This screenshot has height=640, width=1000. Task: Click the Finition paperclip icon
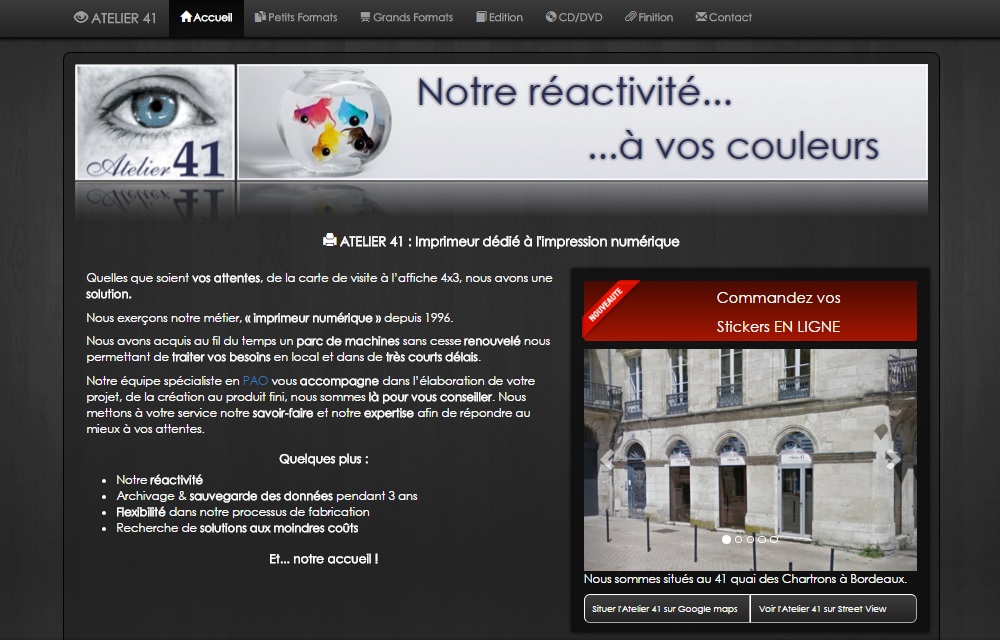pyautogui.click(x=630, y=17)
